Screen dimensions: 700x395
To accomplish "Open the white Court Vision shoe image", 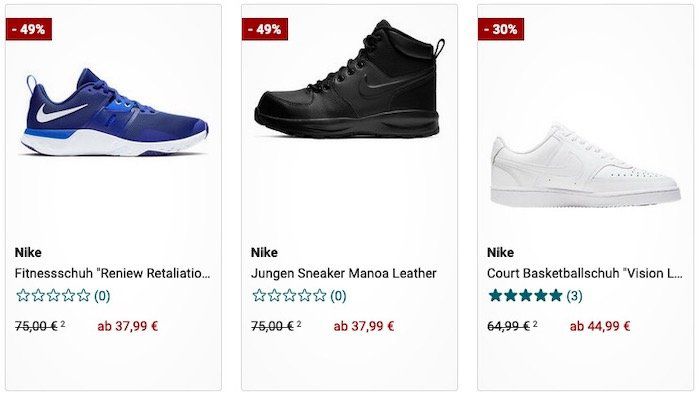I will pos(585,166).
